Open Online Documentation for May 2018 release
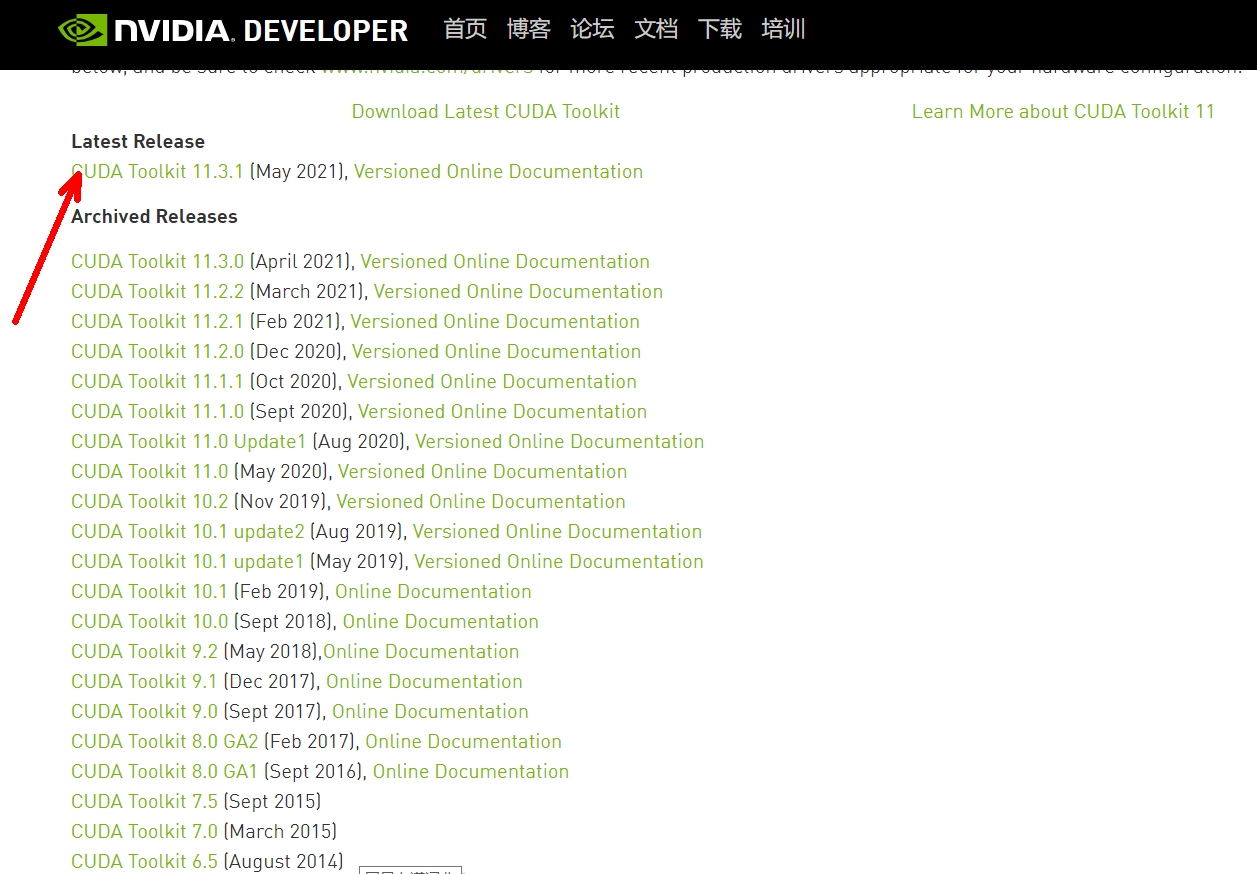Image resolution: width=1257 pixels, height=874 pixels. point(421,651)
